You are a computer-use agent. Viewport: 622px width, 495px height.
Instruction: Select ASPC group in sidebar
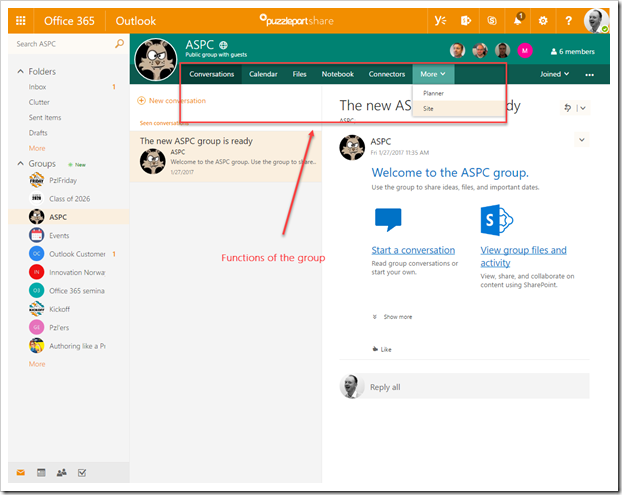click(x=69, y=217)
